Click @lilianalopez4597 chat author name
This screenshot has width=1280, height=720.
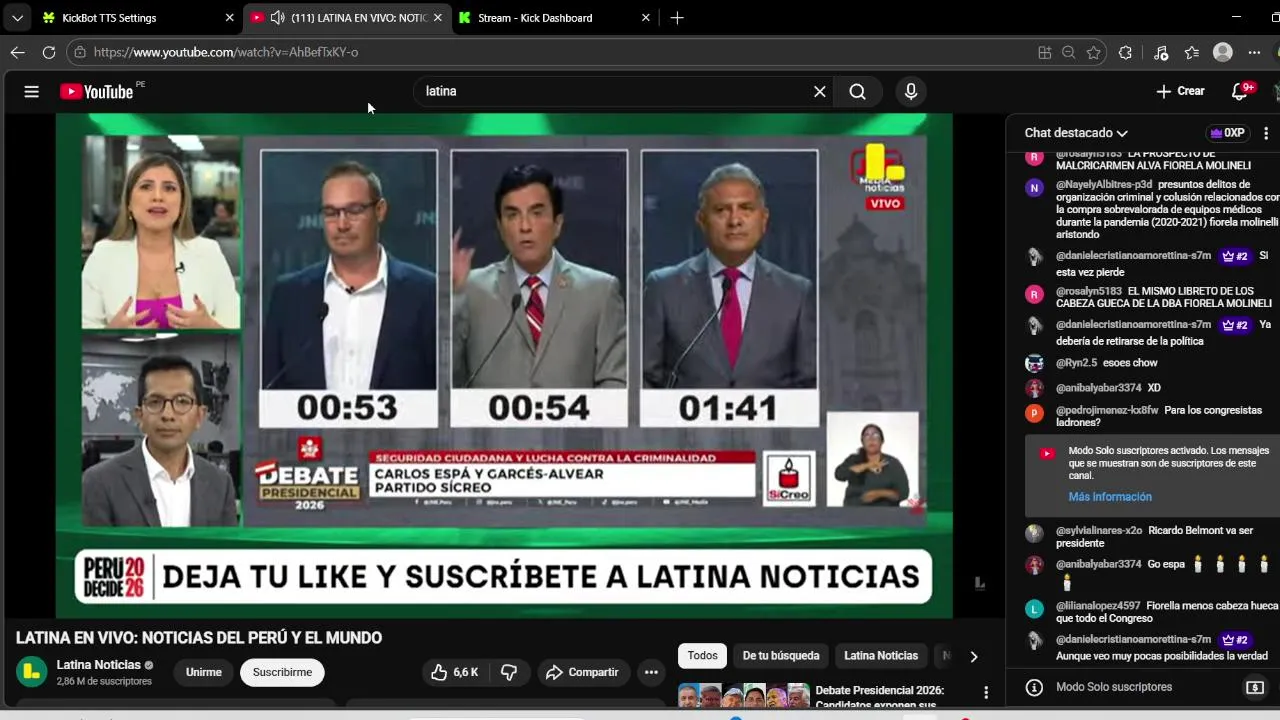pyautogui.click(x=1098, y=606)
